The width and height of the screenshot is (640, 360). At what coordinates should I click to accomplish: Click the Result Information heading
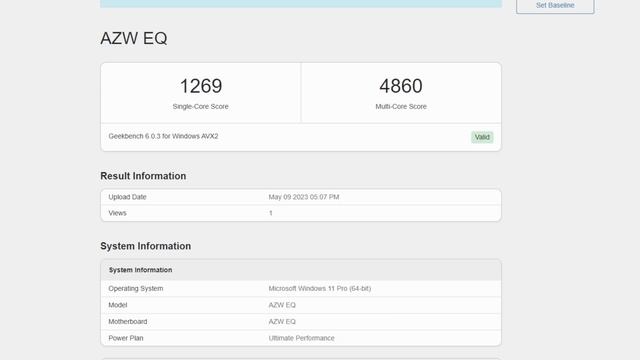click(x=143, y=176)
